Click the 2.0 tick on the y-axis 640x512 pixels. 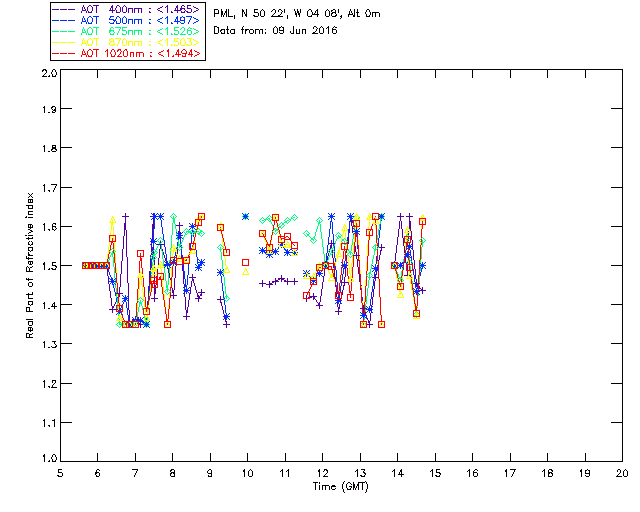click(47, 75)
